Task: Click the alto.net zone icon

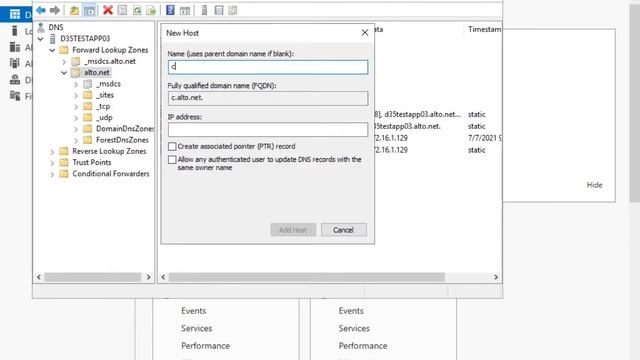Action: (76, 73)
